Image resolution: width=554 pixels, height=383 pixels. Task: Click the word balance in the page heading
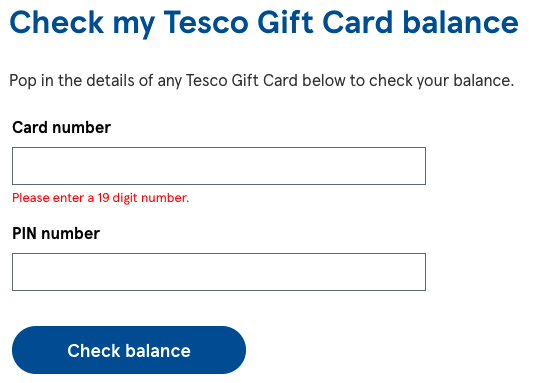tap(461, 23)
